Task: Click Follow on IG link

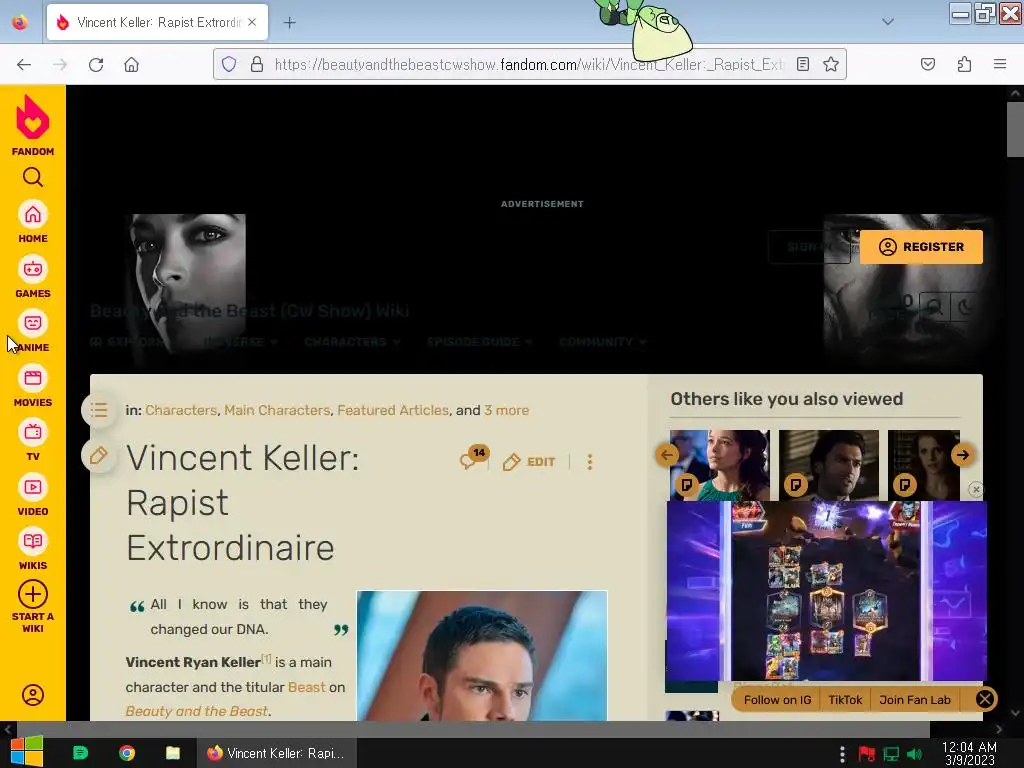Action: (x=777, y=699)
